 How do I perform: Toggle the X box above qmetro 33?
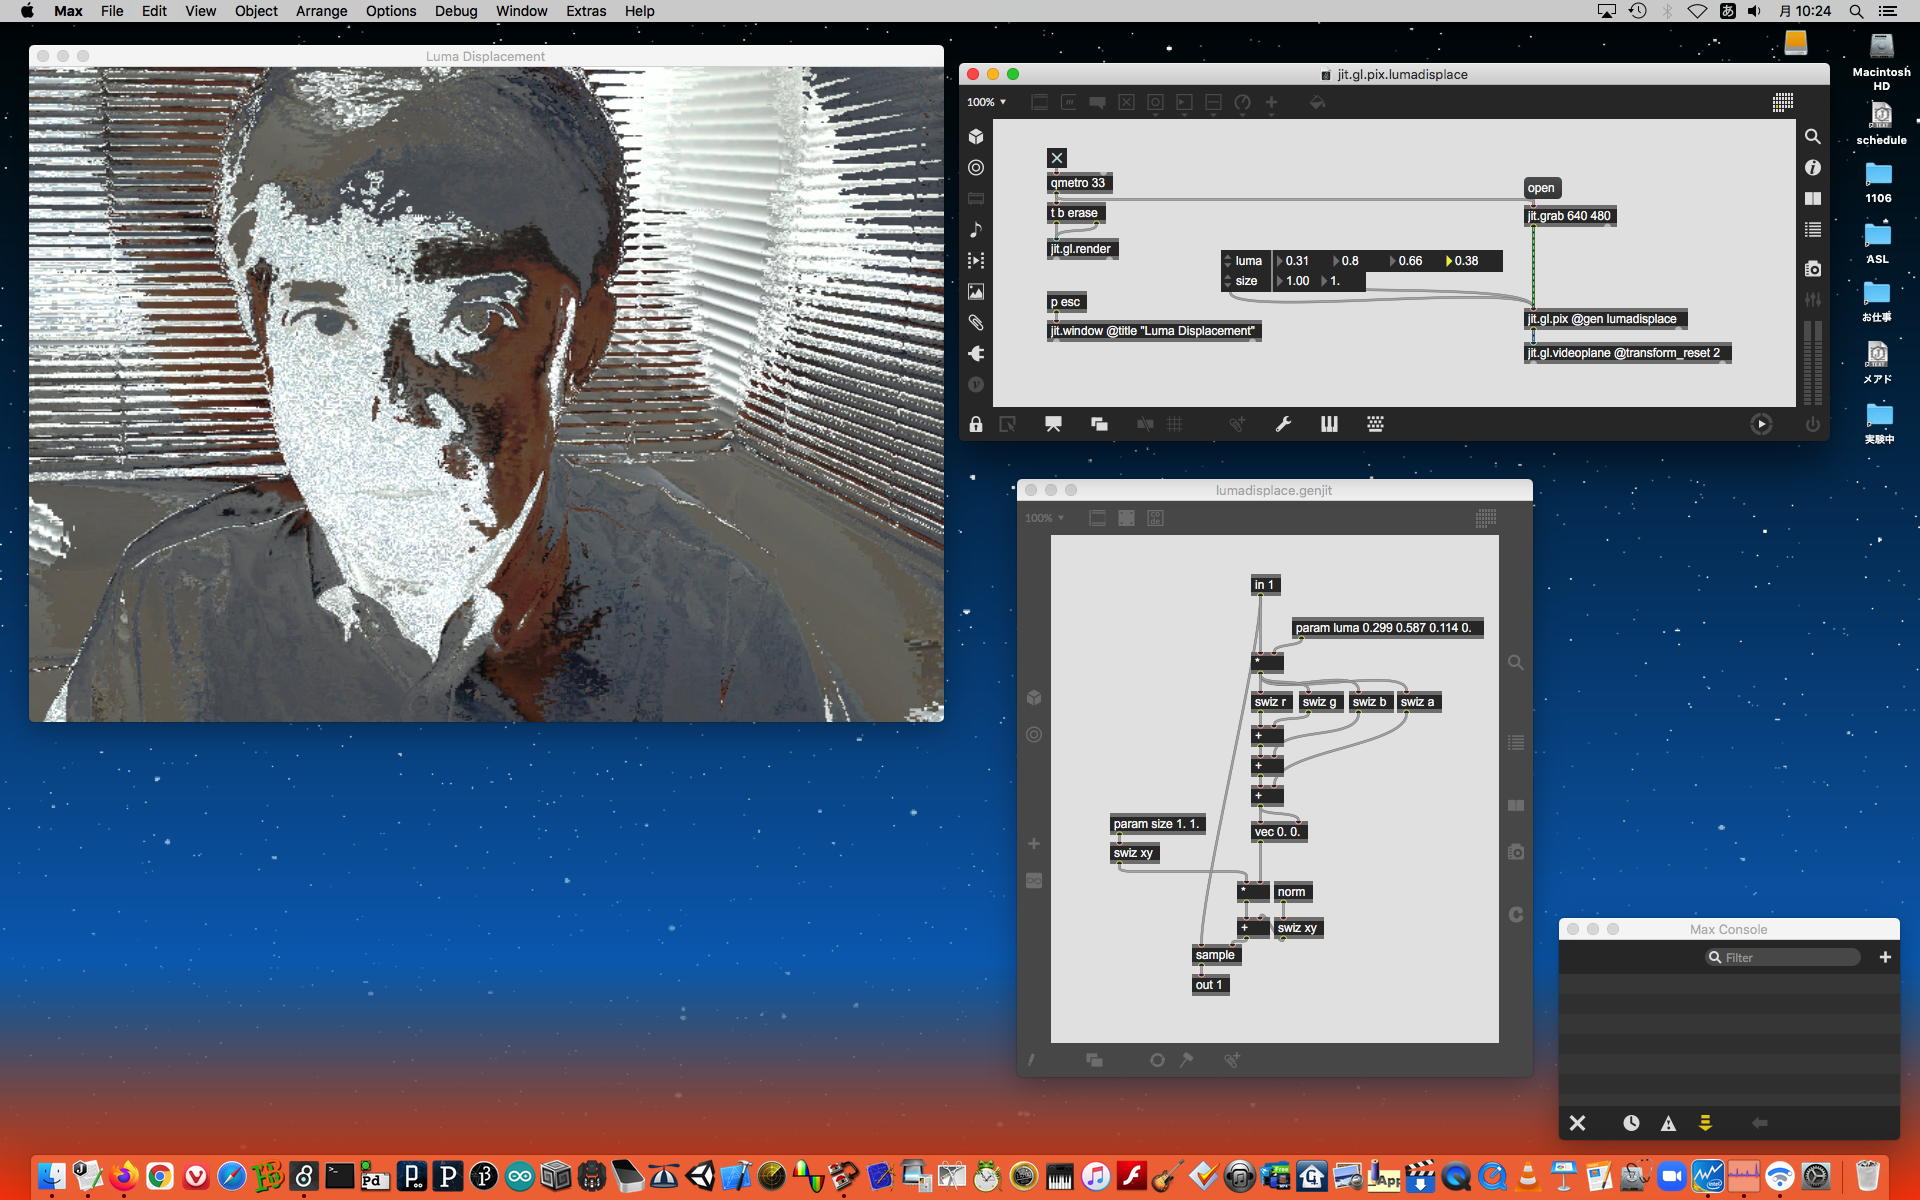pyautogui.click(x=1057, y=158)
